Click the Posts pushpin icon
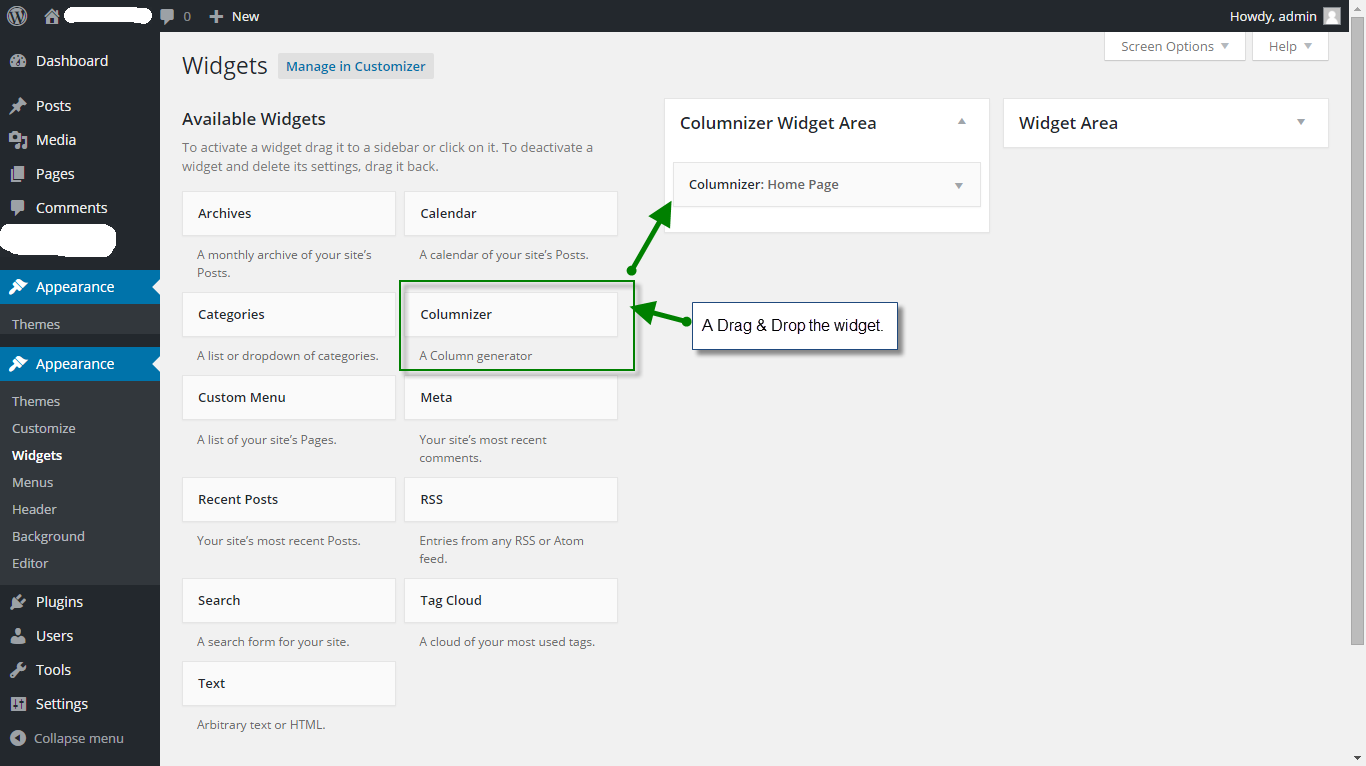Screen dimensions: 1366x766 pos(18,106)
